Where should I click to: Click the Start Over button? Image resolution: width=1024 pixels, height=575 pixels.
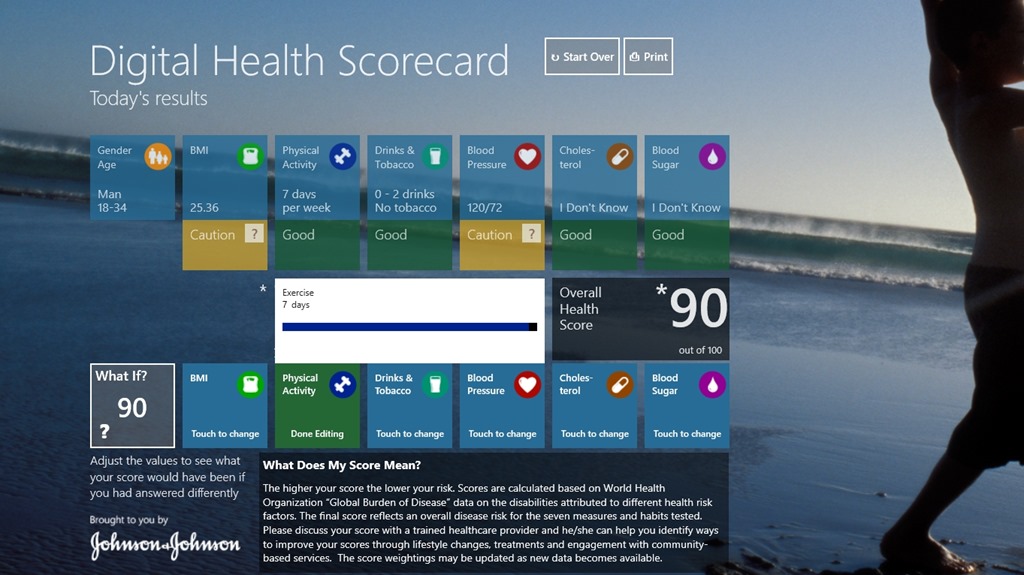582,56
